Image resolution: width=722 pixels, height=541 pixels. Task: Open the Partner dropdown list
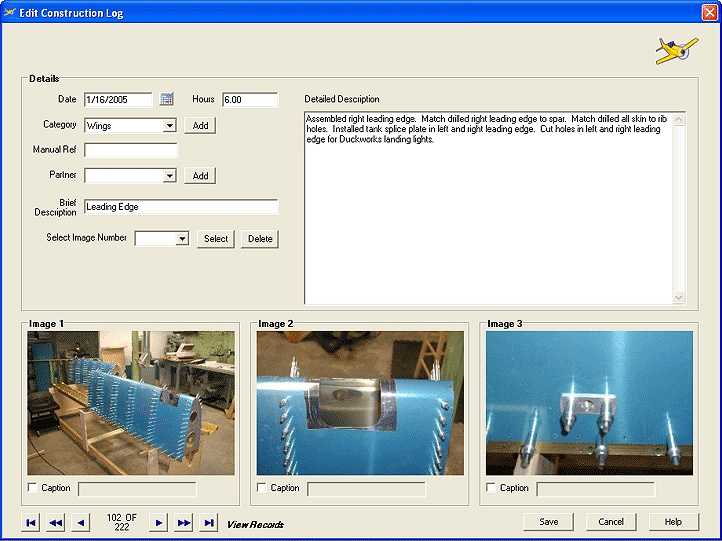tap(169, 176)
